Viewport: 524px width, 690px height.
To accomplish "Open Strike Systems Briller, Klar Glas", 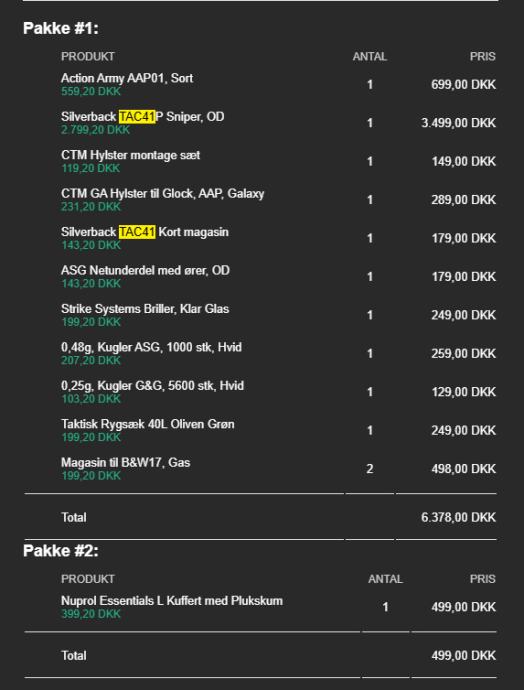I will tap(145, 309).
